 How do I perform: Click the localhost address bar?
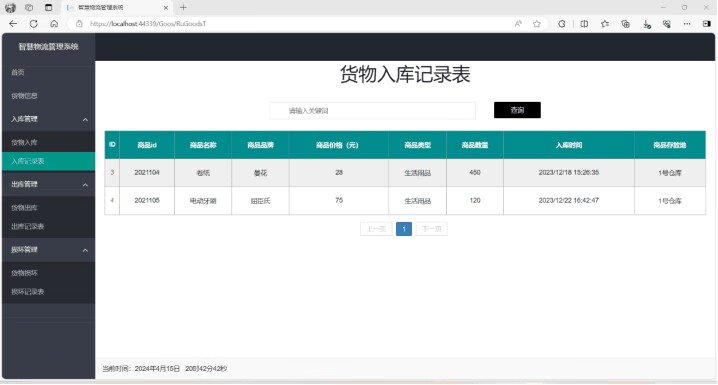pyautogui.click(x=293, y=24)
